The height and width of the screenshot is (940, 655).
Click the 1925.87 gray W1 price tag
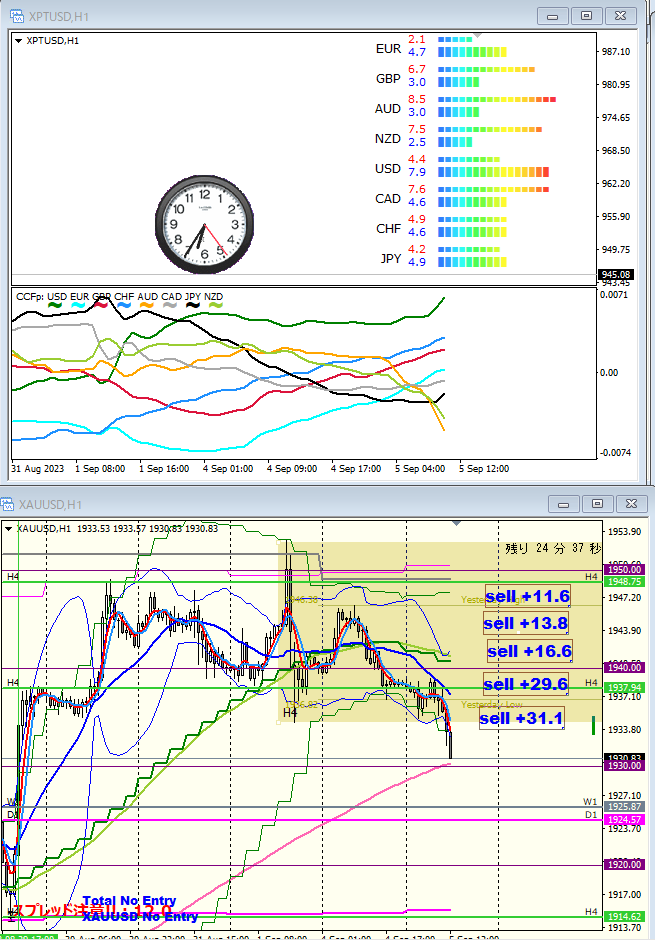click(x=624, y=807)
